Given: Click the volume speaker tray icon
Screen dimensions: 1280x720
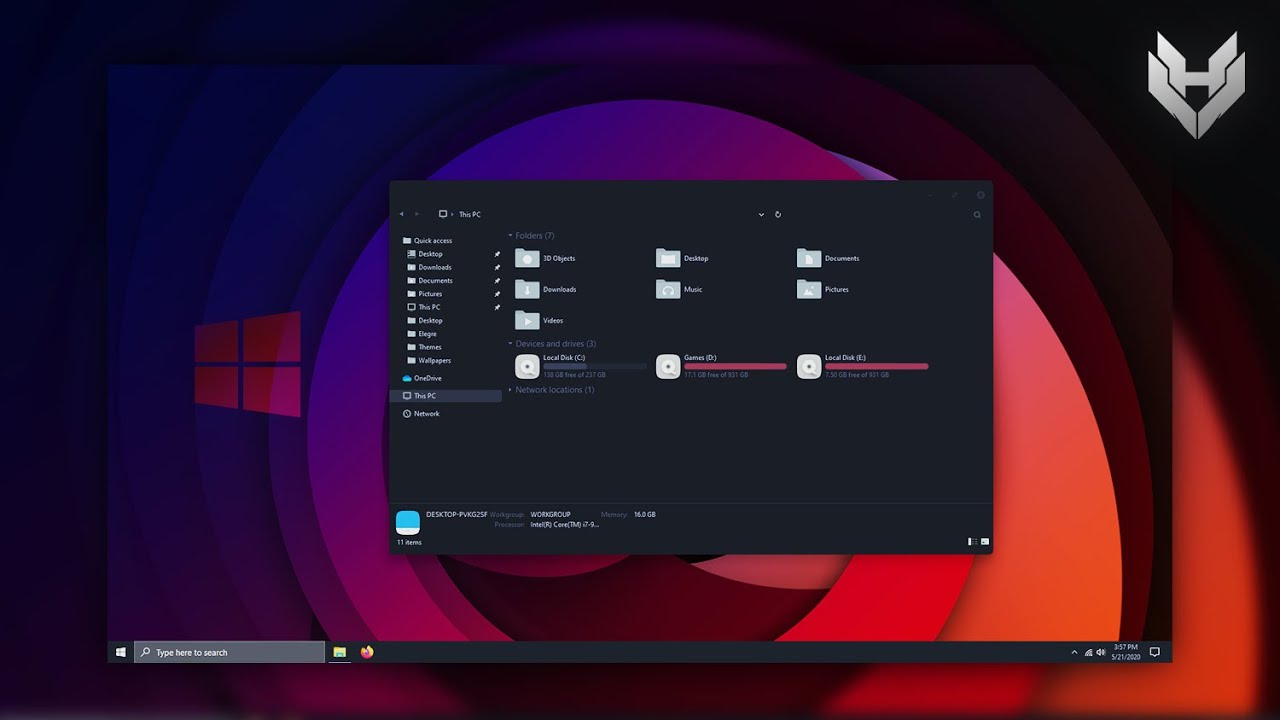Looking at the screenshot, I should (x=1101, y=652).
